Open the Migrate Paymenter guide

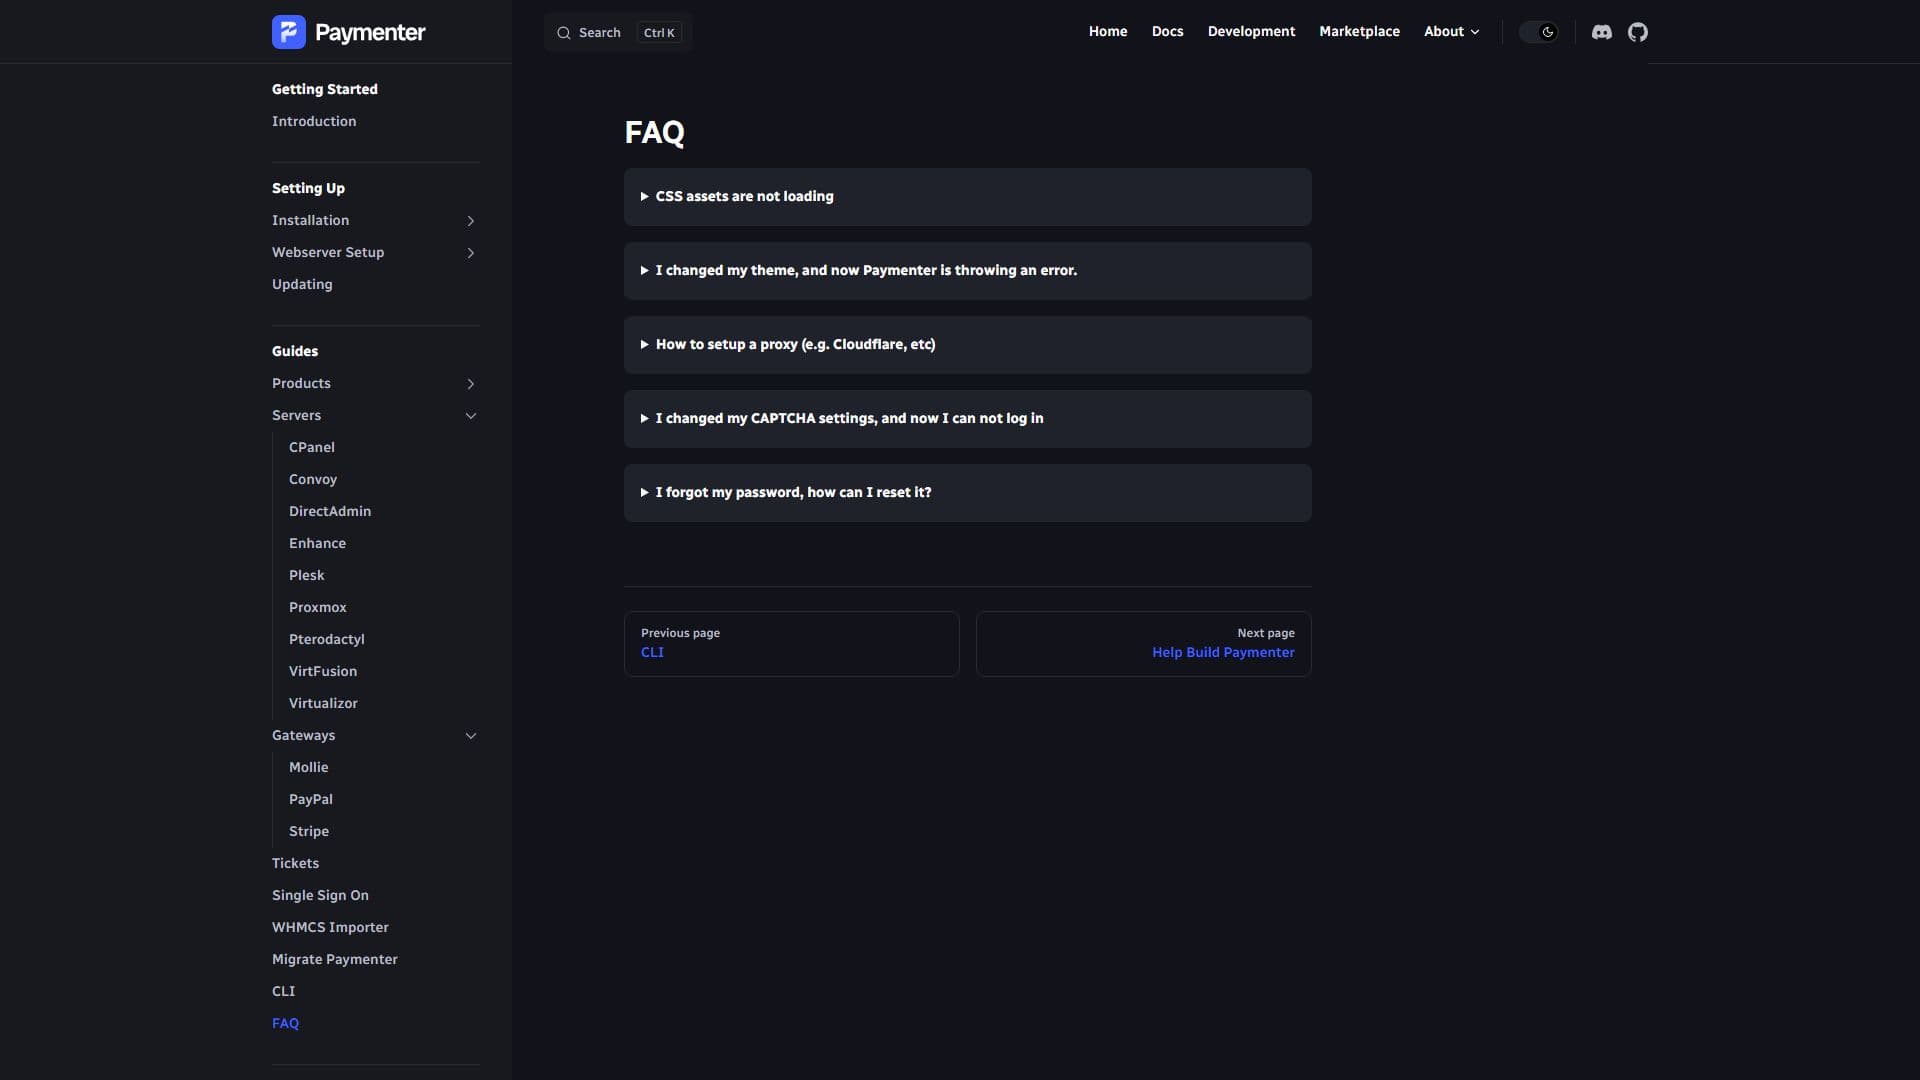pyautogui.click(x=335, y=959)
